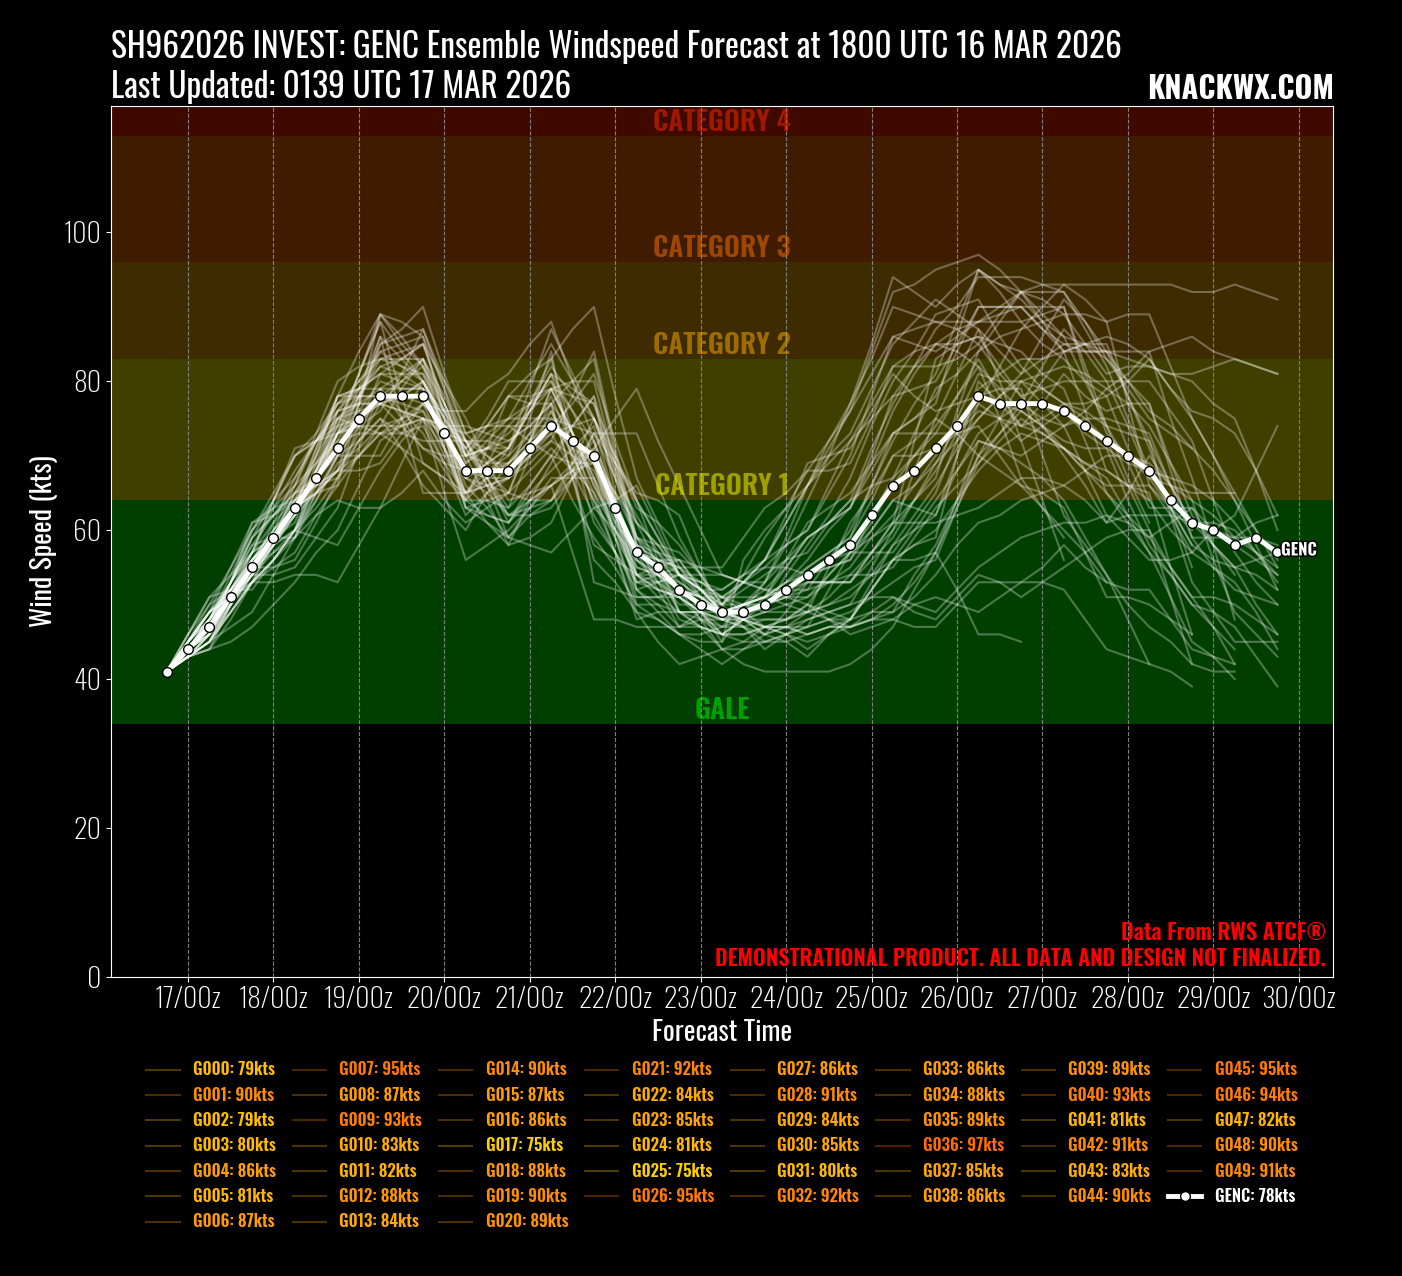This screenshot has height=1276, width=1402.
Task: Select the CATEGORY 2 band label
Action: coord(721,344)
